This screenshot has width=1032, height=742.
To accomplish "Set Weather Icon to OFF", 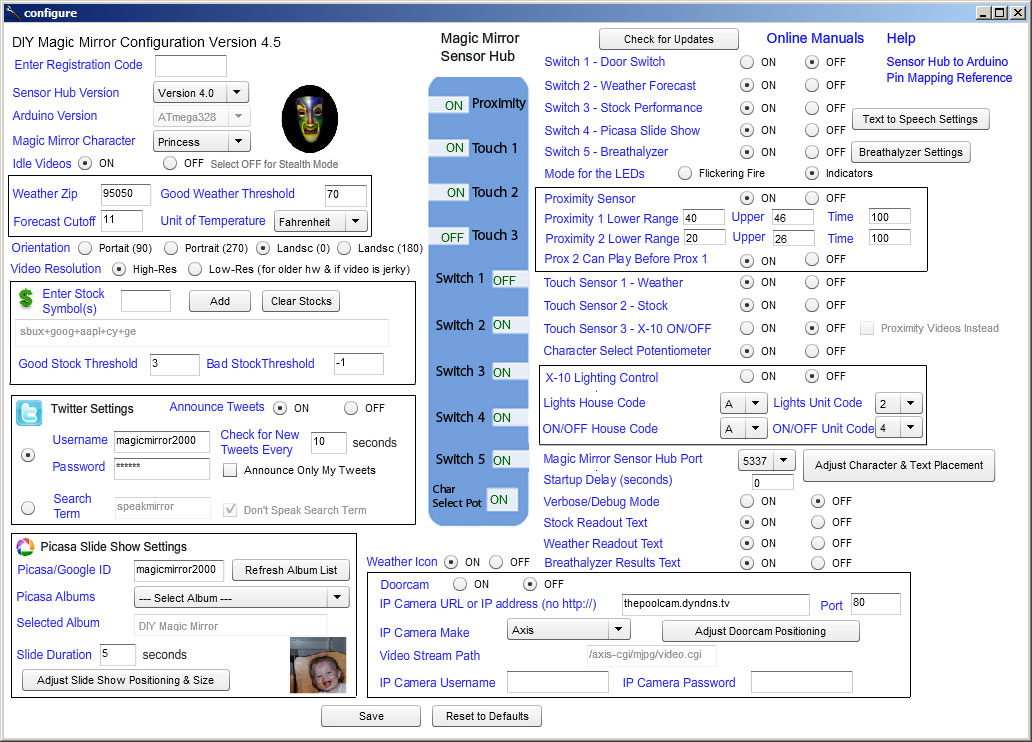I will click(496, 562).
